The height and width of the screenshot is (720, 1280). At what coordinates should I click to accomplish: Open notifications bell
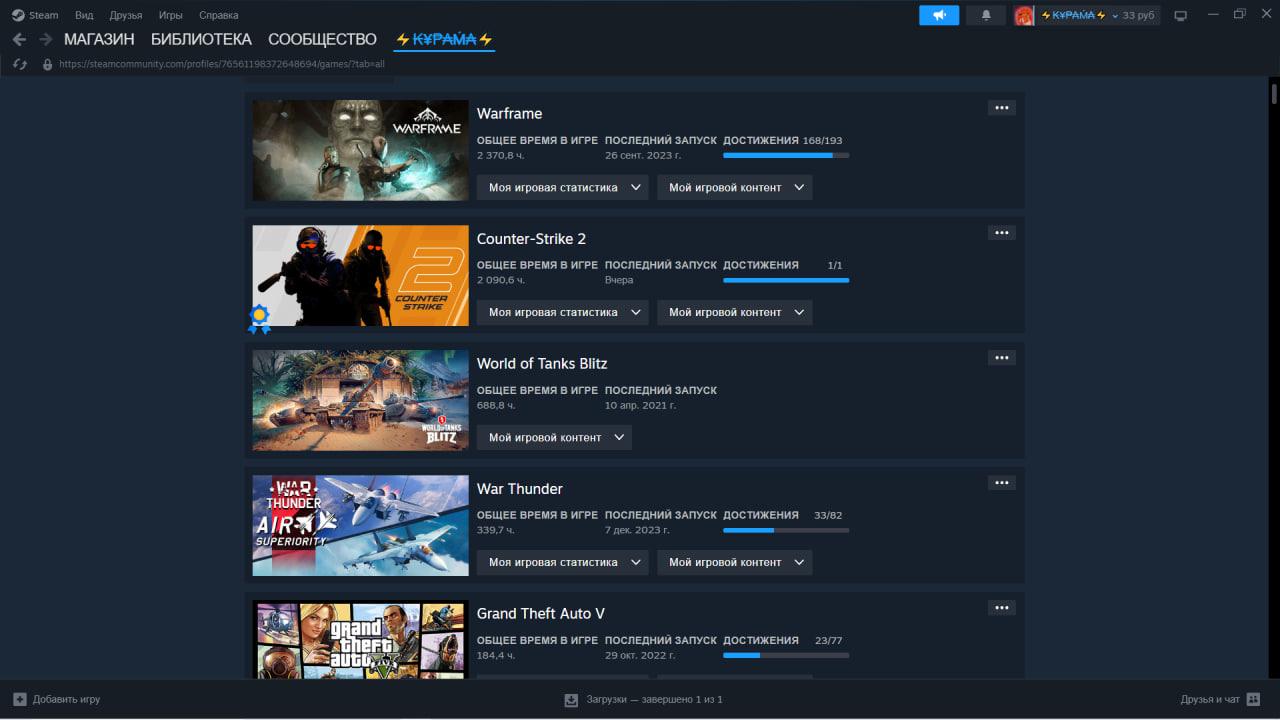click(x=986, y=15)
